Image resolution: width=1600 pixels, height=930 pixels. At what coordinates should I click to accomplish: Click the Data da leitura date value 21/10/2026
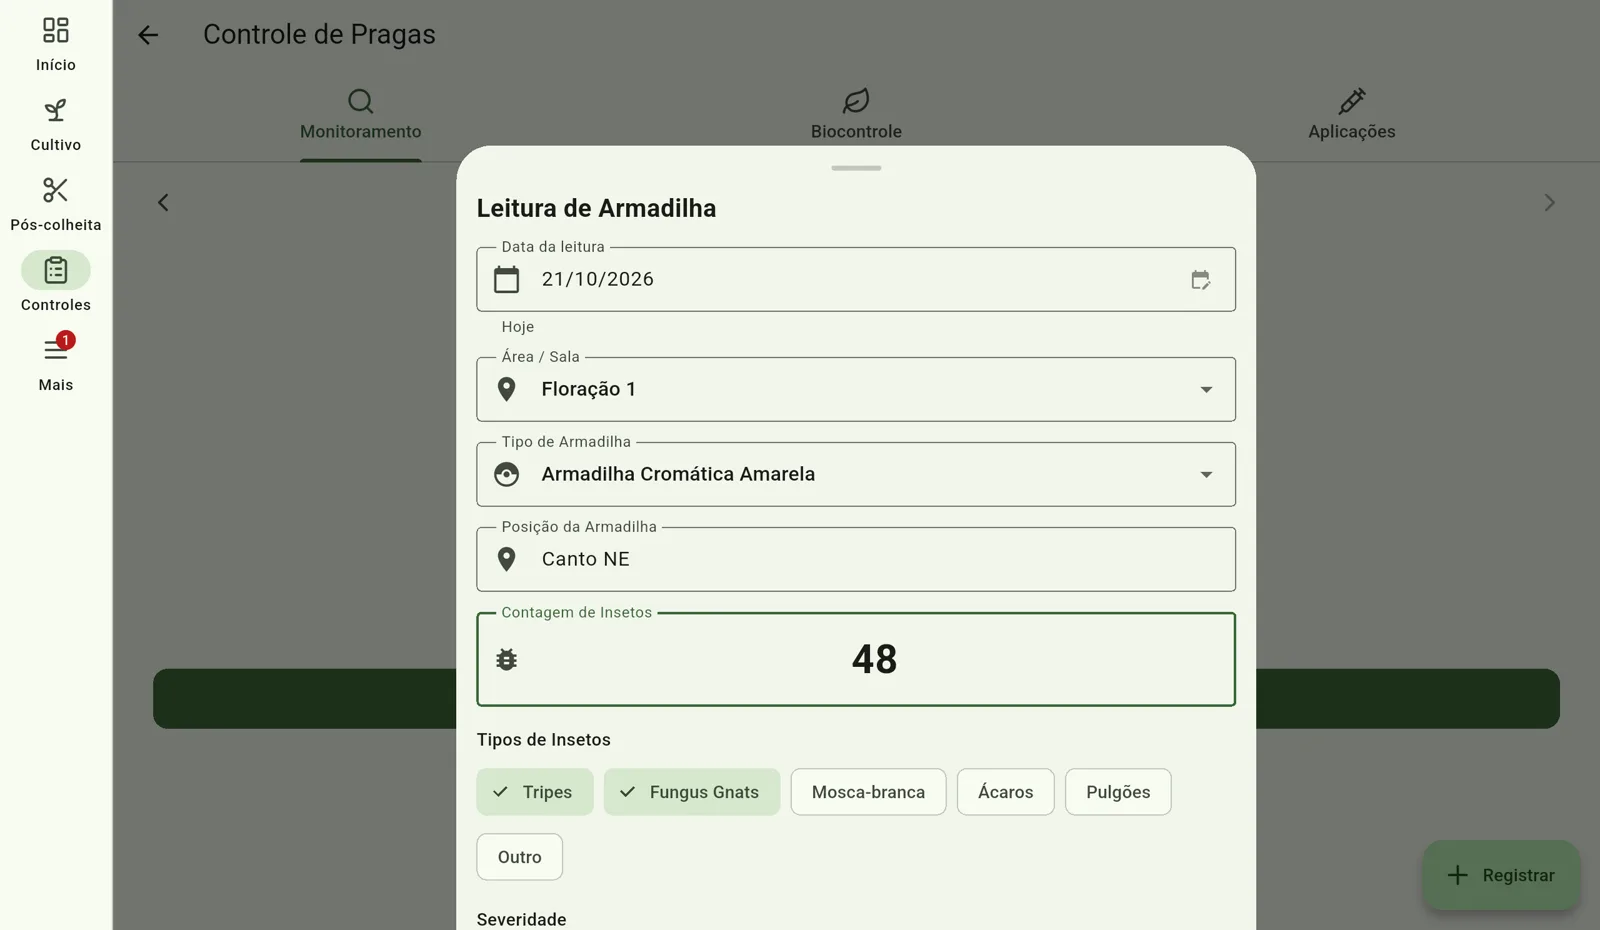[x=598, y=279]
